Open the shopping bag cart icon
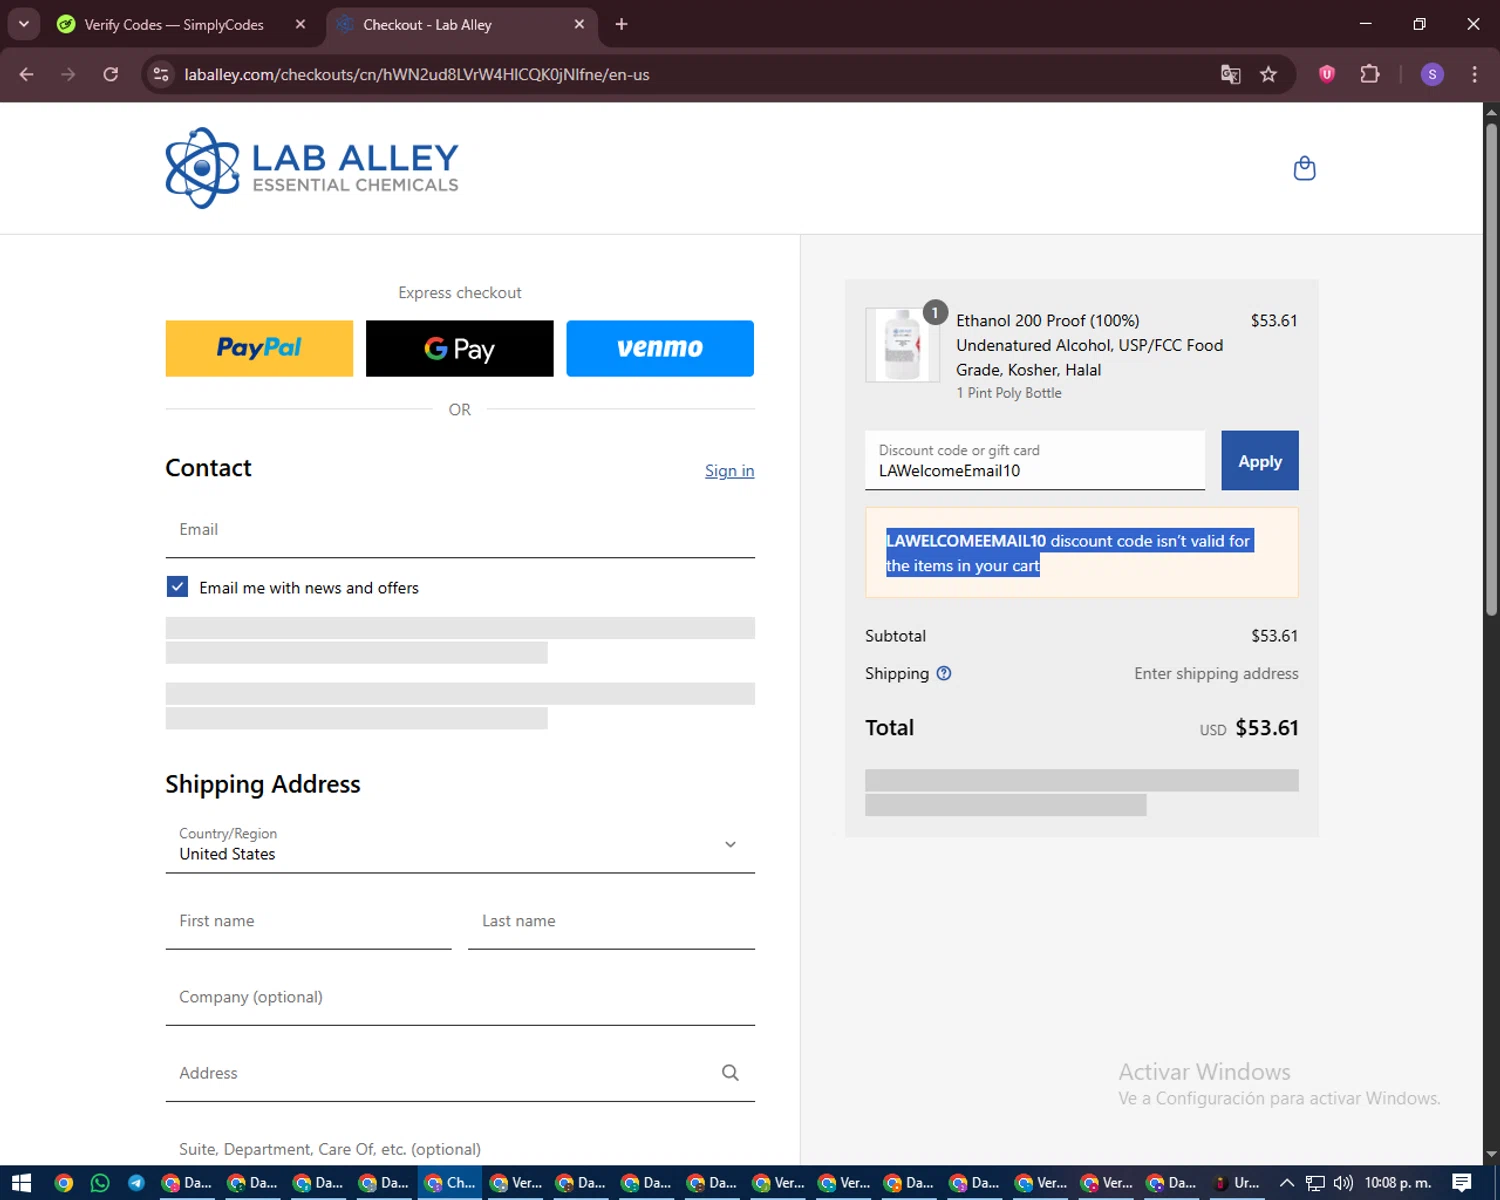1500x1200 pixels. pyautogui.click(x=1304, y=168)
